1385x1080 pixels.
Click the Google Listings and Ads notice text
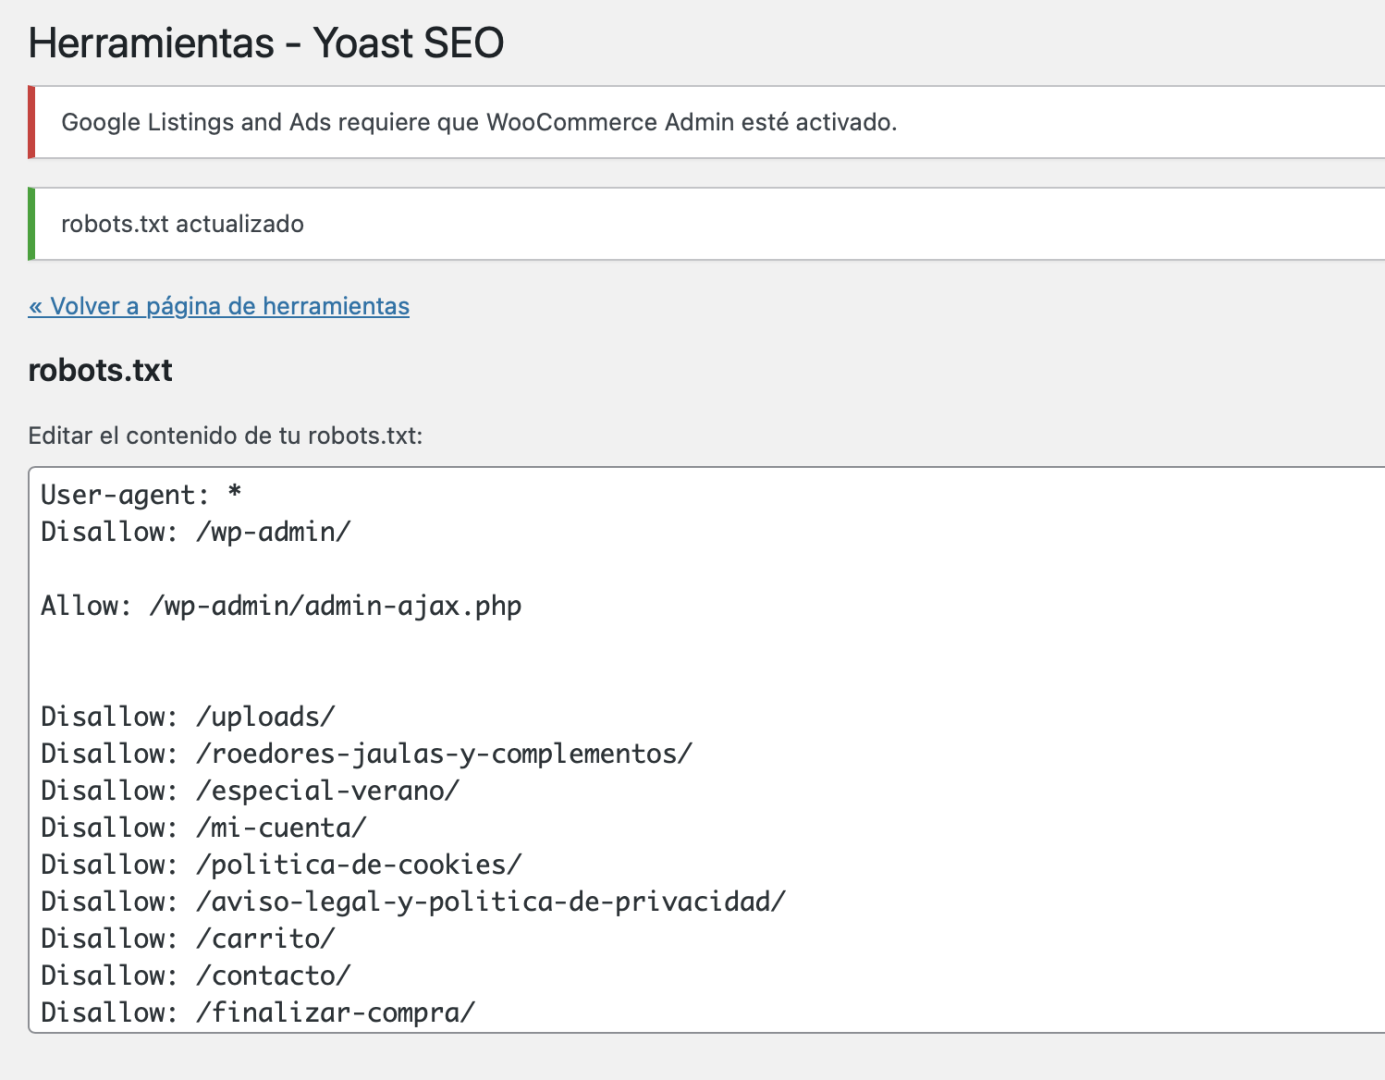click(479, 122)
